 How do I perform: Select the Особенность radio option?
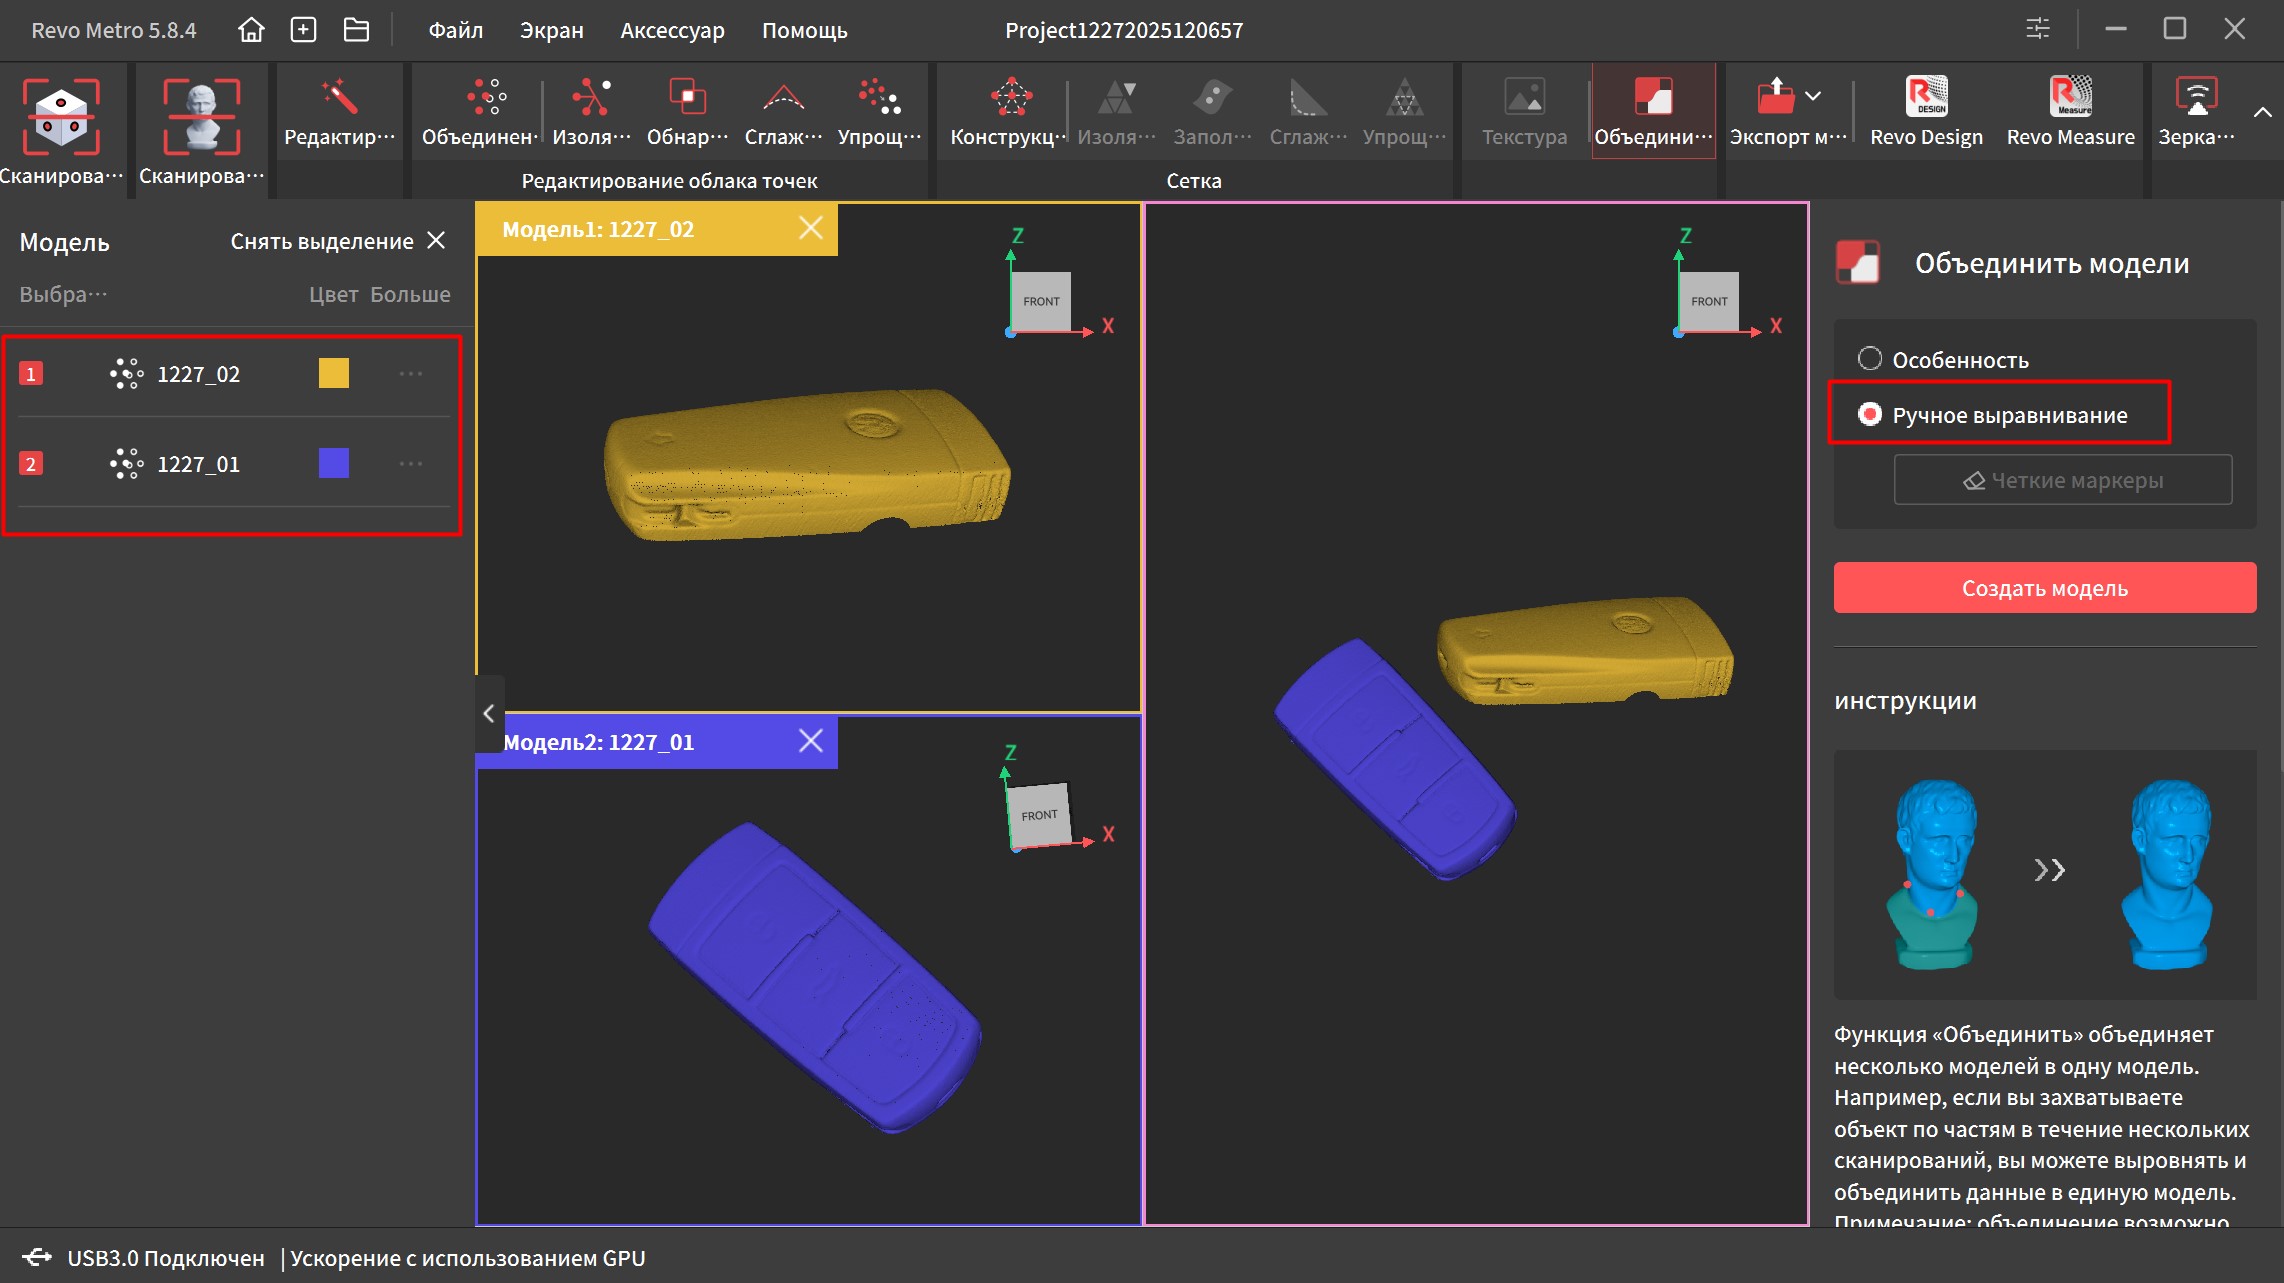(x=1869, y=359)
